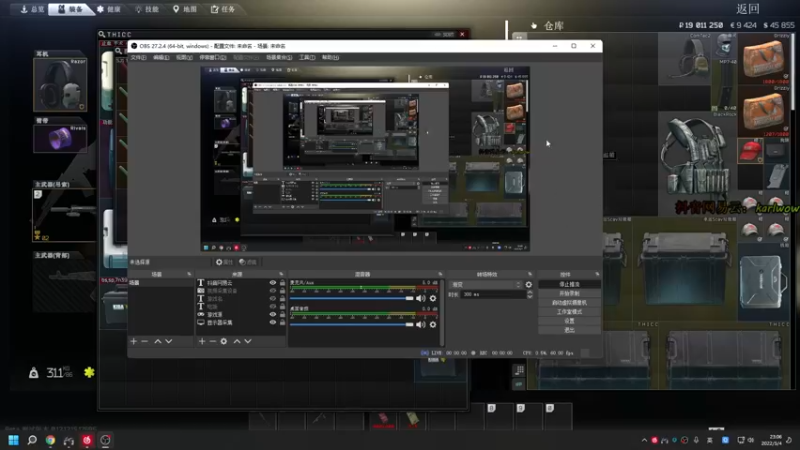
Task: Pop out the 混音器 dock panel
Action: pos(440,274)
